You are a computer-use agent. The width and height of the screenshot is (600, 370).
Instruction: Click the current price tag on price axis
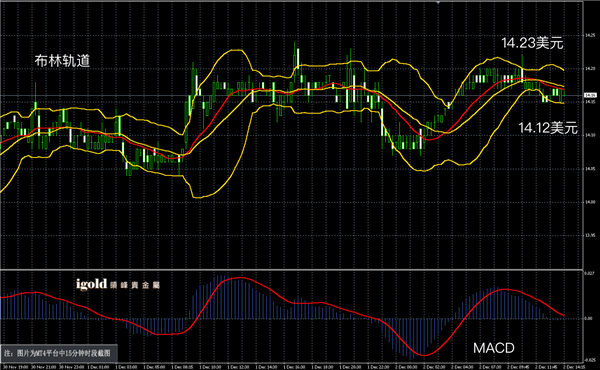[590, 95]
